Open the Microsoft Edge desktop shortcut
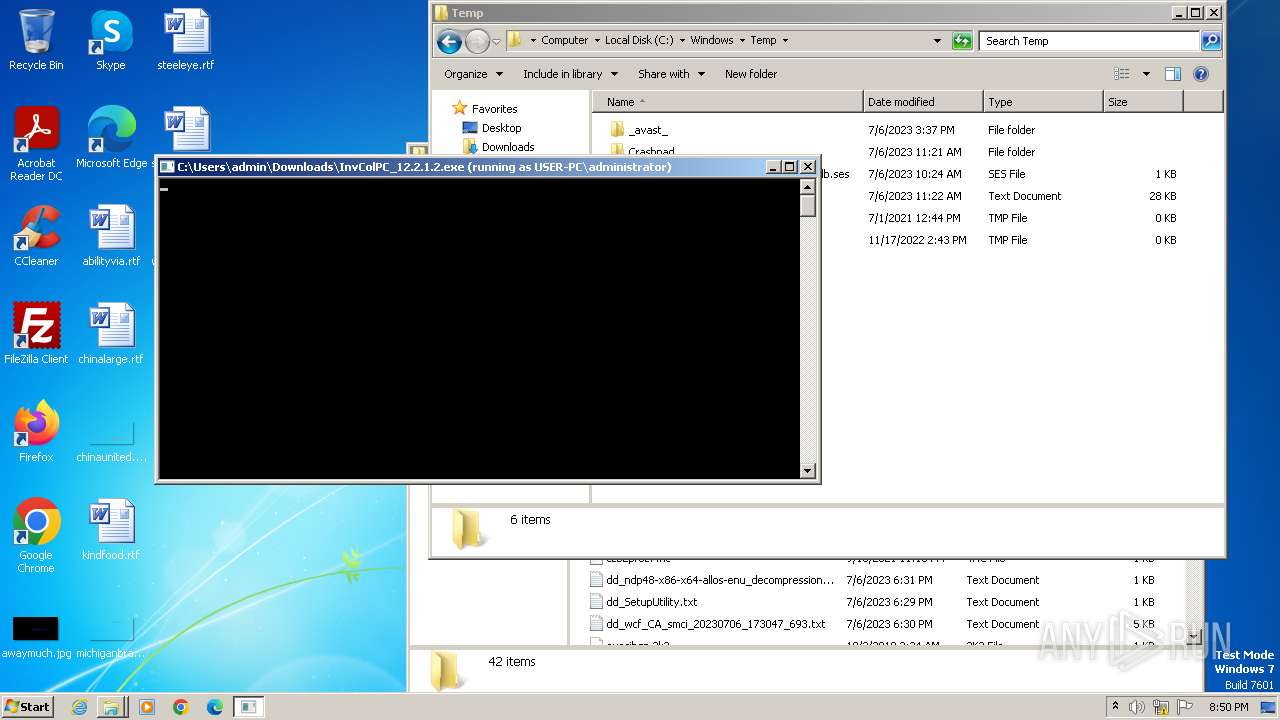Screen dimensions: 1280x720 pyautogui.click(x=111, y=138)
